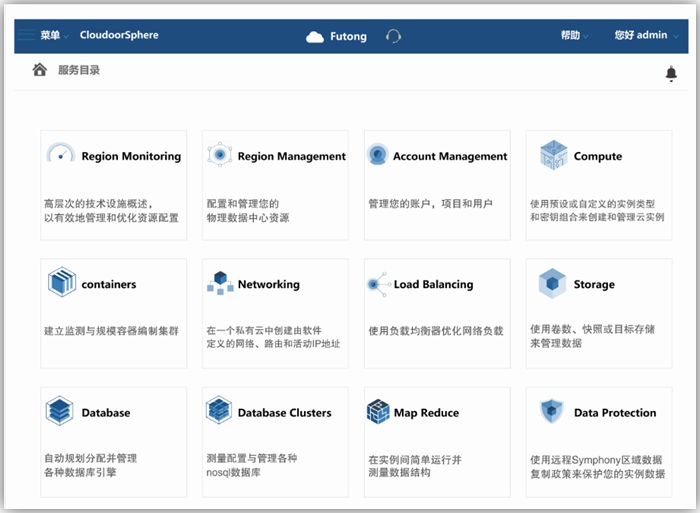Select the 服务目录 breadcrumb label
This screenshot has width=700, height=513.
click(79, 70)
